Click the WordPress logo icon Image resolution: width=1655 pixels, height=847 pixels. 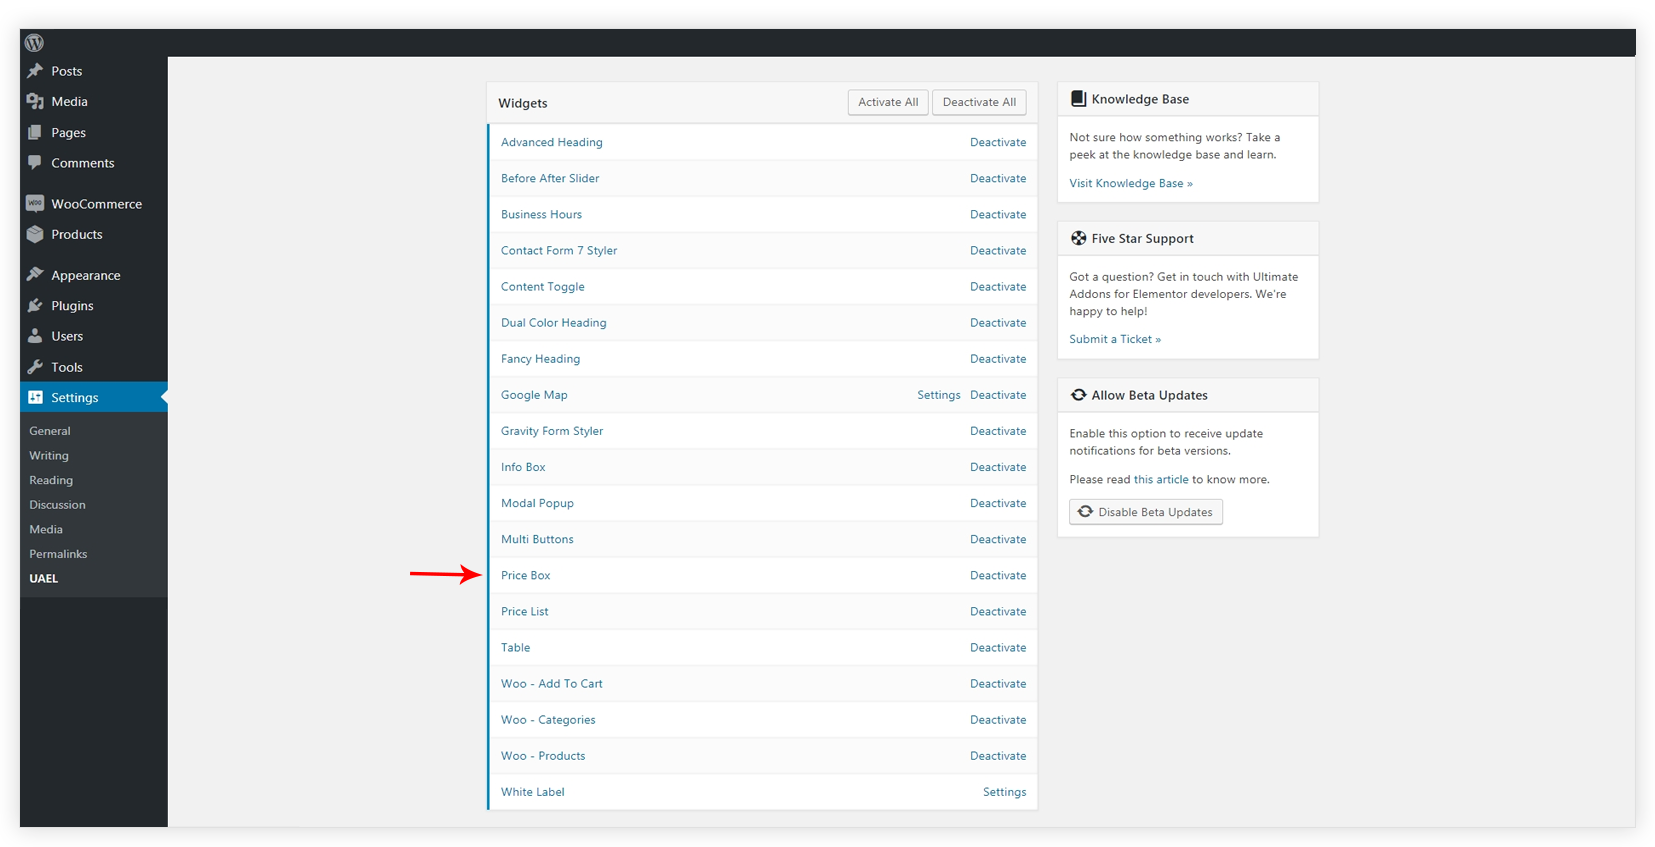(x=34, y=43)
